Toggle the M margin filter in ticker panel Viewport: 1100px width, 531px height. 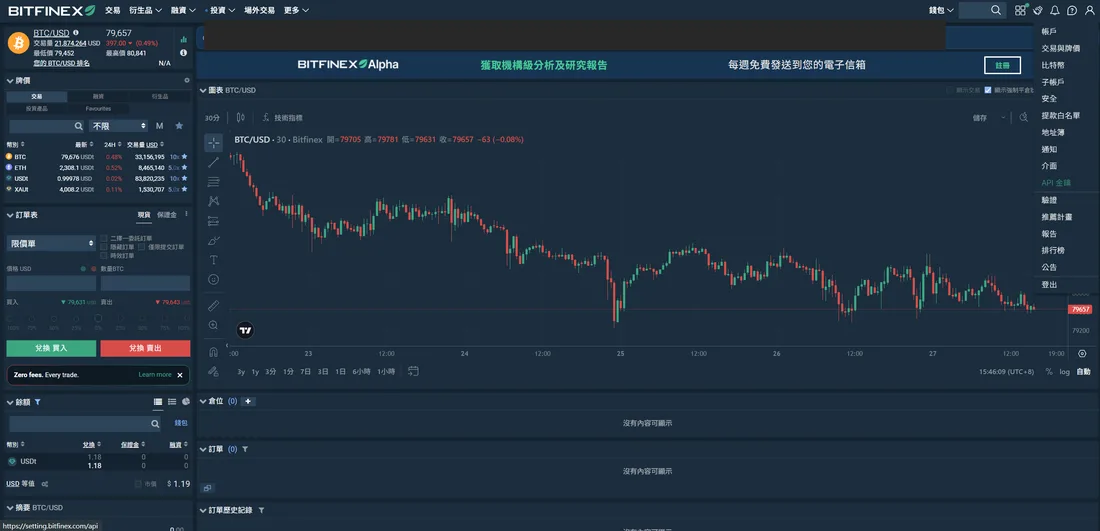click(159, 126)
